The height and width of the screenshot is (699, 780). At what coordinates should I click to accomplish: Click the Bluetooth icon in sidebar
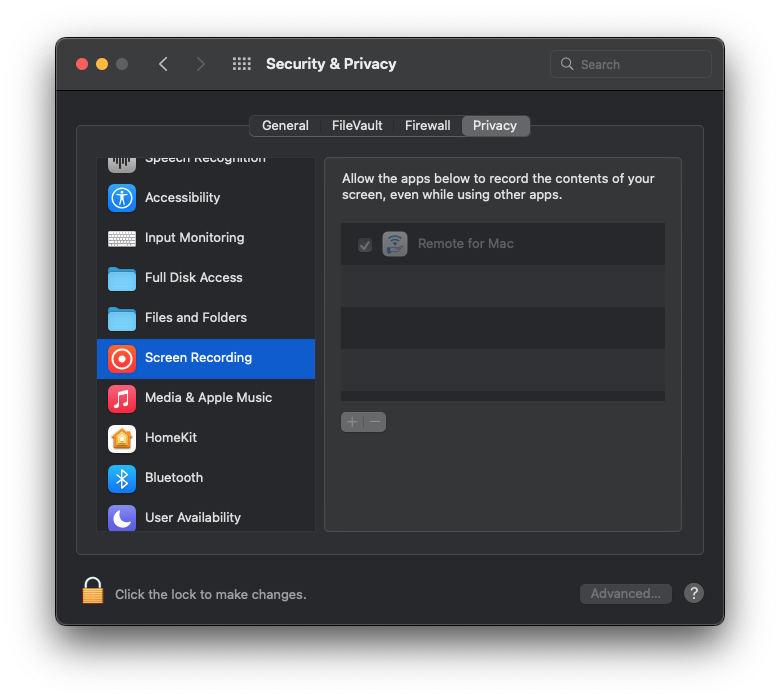pos(122,478)
